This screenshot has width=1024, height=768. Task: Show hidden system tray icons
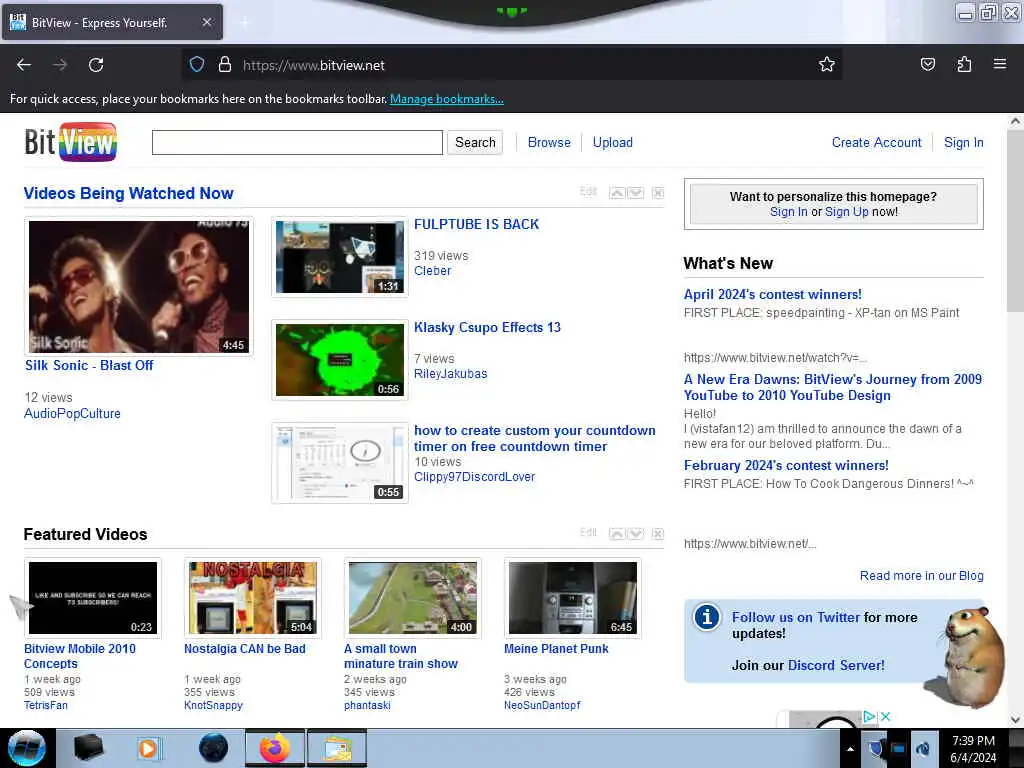(850, 749)
